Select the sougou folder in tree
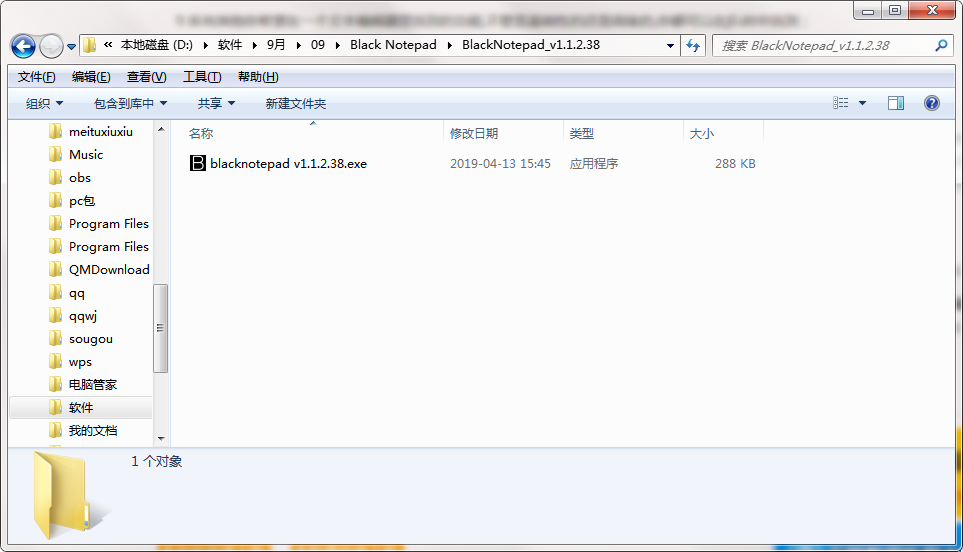 pyautogui.click(x=91, y=339)
